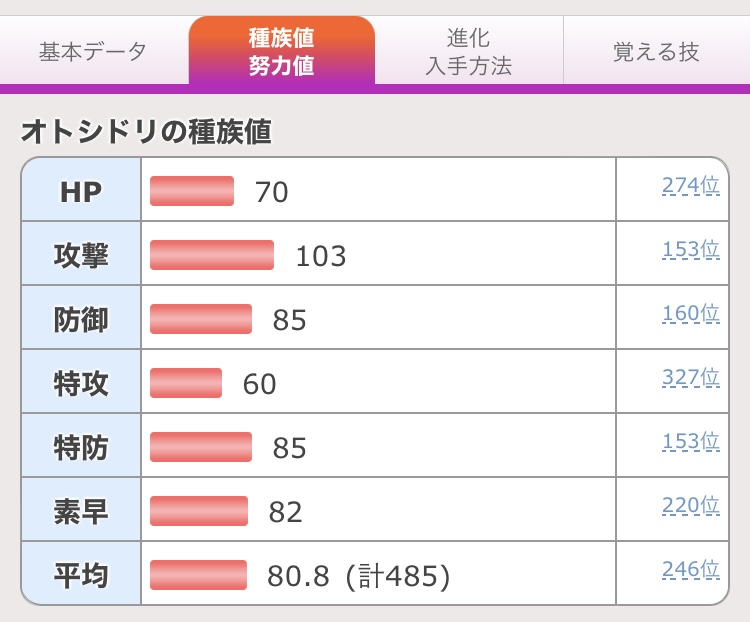Open the 基本データ tab
This screenshot has width=750, height=622.
(93, 52)
